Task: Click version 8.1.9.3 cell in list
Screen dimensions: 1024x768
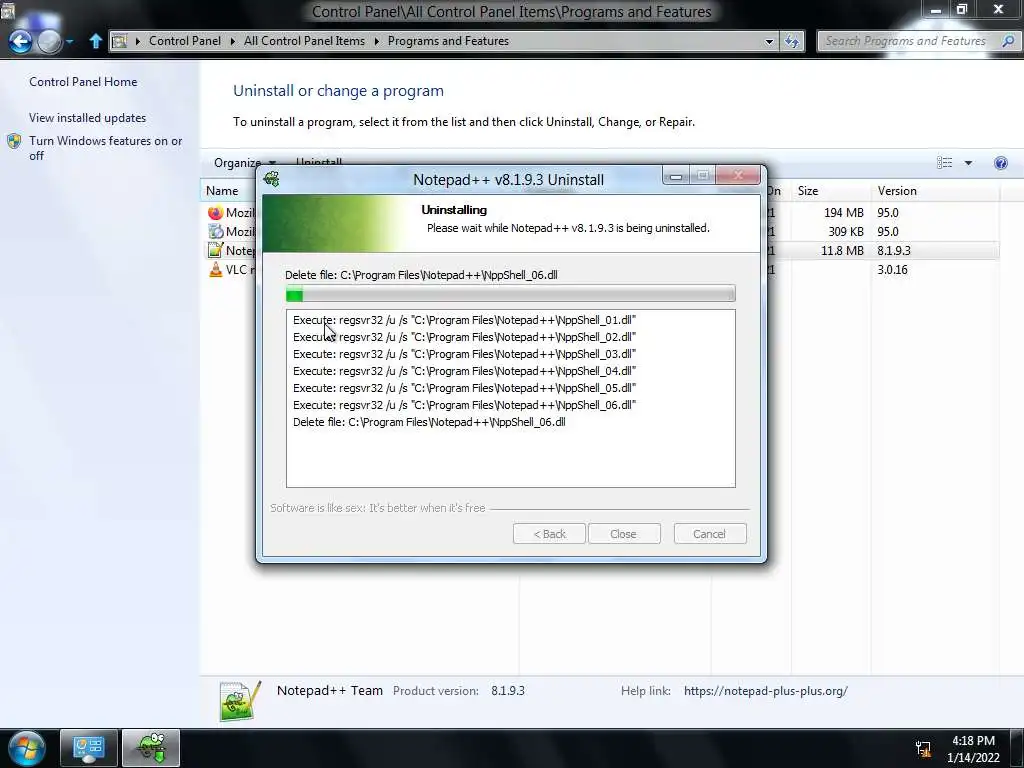Action: coord(893,251)
